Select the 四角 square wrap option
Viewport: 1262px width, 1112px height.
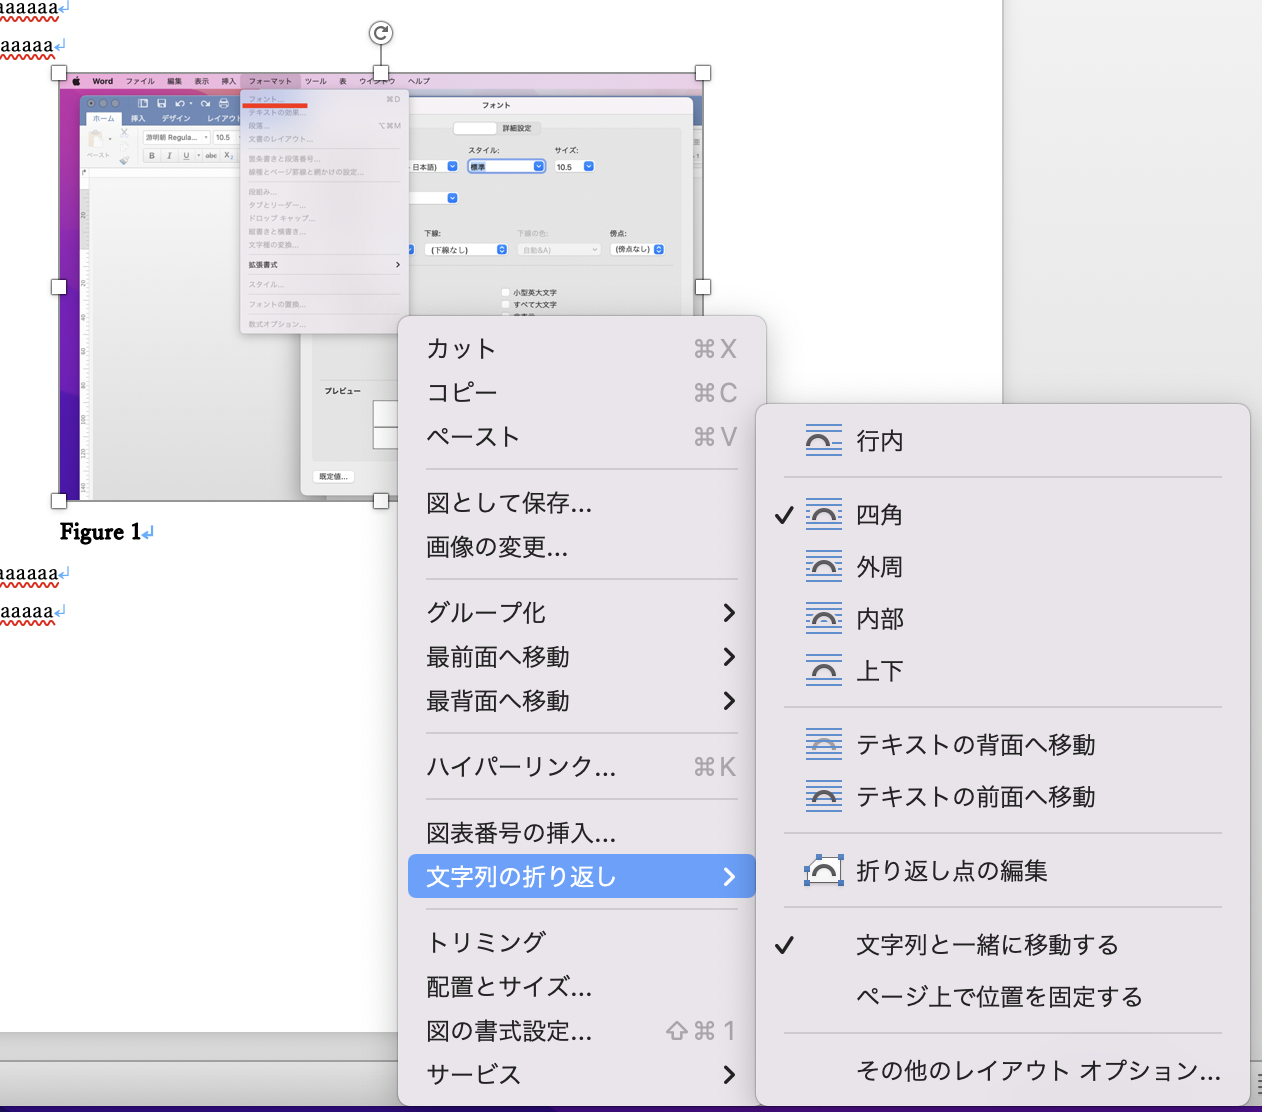1003,515
